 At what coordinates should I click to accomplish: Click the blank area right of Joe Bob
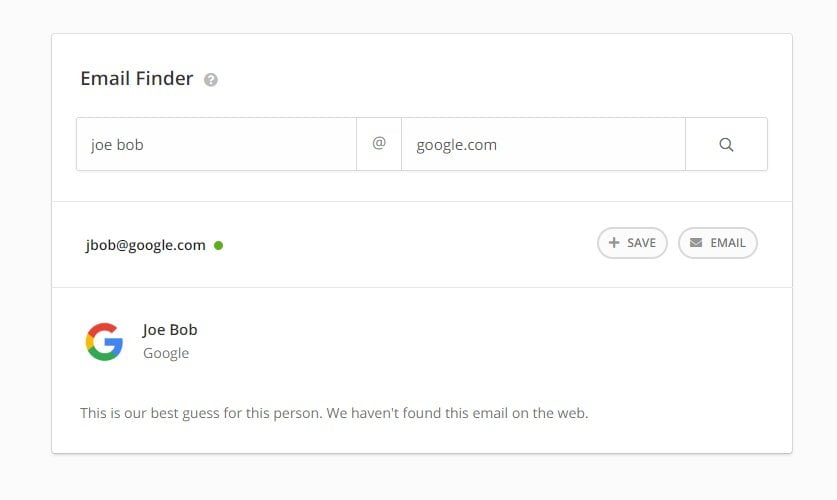point(480,342)
